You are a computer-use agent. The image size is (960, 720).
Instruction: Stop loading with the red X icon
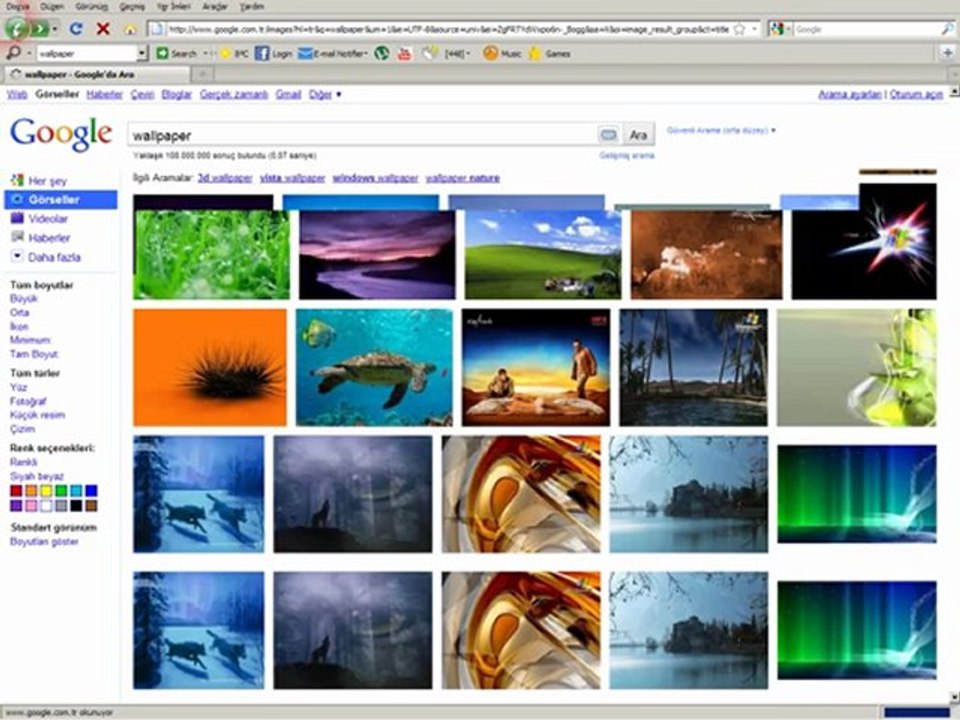tap(103, 28)
